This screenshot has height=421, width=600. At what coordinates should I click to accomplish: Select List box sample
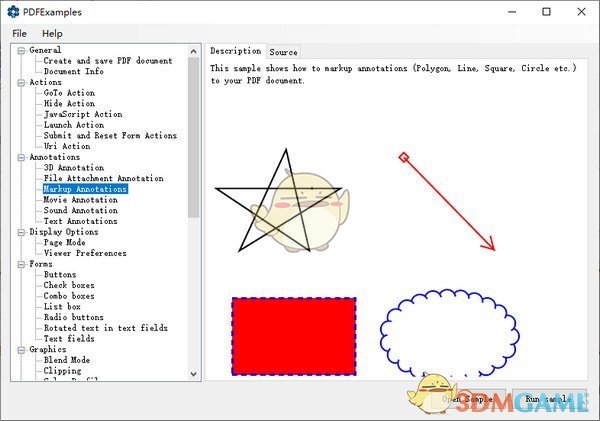(62, 307)
